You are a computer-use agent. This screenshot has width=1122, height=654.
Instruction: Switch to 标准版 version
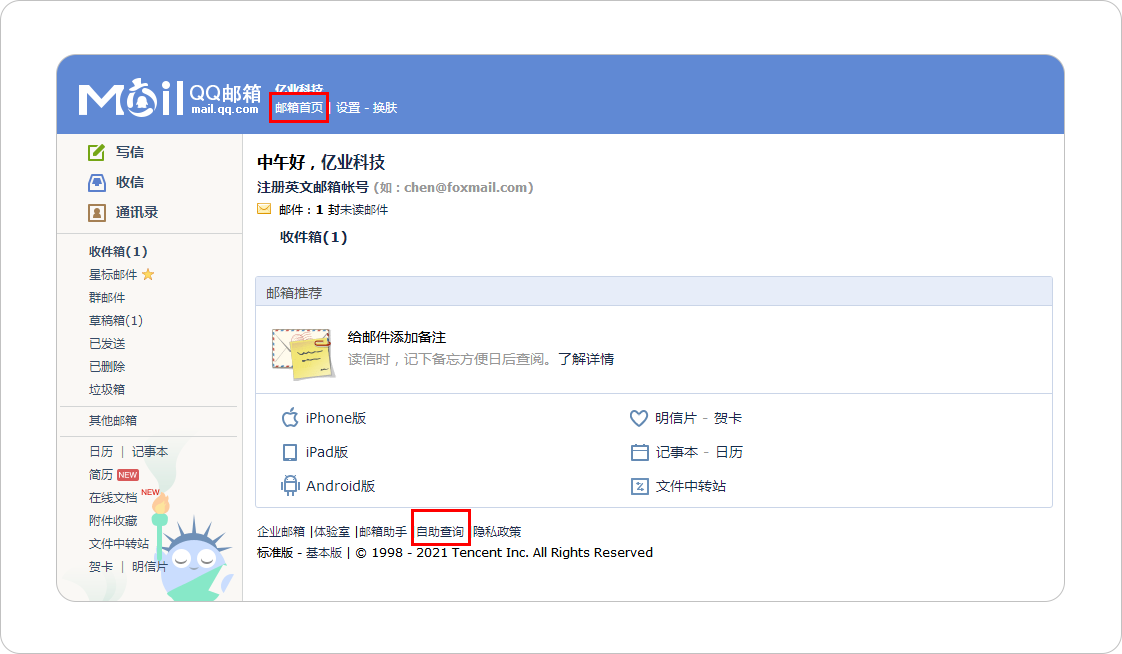click(275, 552)
